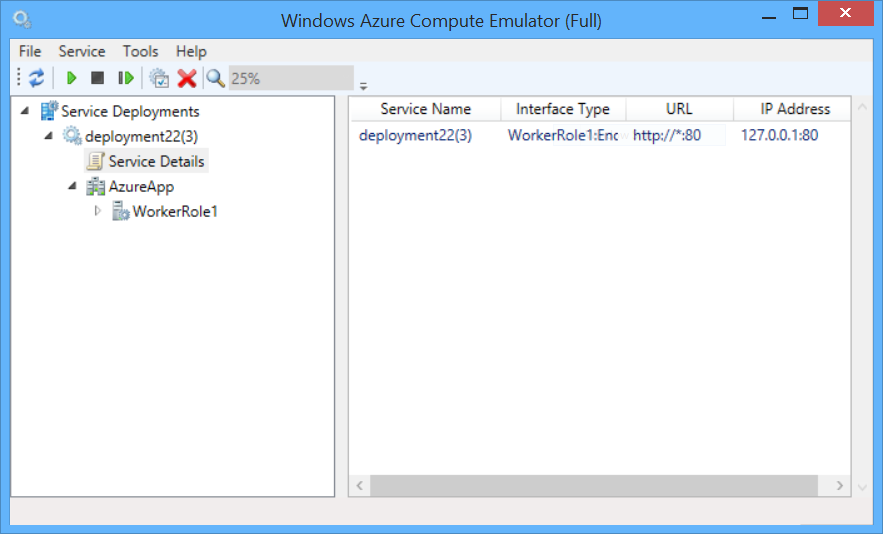Collapse the deployment22(3) node arrow
The height and width of the screenshot is (534, 883).
pos(49,136)
